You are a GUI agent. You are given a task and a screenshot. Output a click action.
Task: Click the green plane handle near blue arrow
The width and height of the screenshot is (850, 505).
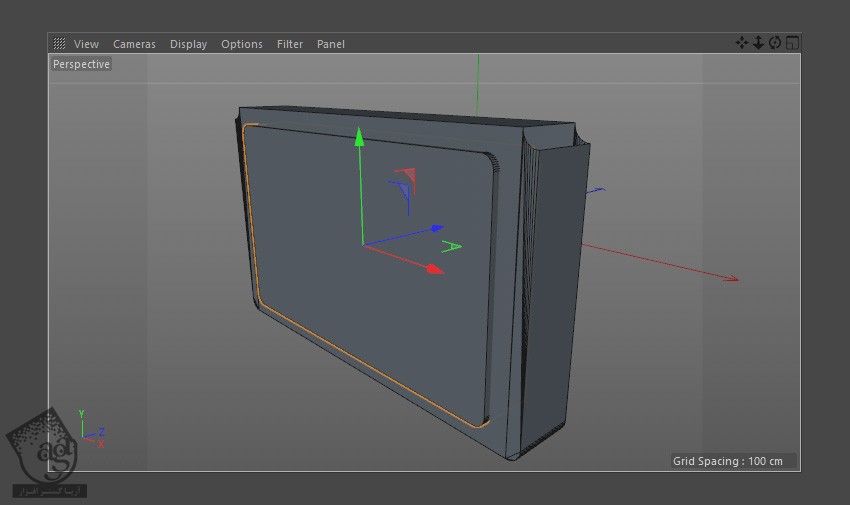452,246
